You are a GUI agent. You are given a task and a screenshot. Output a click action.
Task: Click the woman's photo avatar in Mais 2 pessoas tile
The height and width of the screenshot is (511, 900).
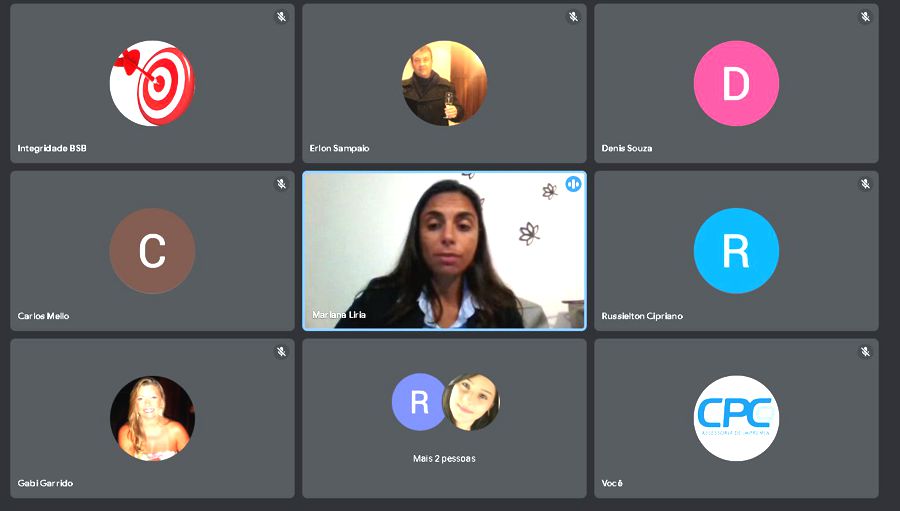coord(471,402)
